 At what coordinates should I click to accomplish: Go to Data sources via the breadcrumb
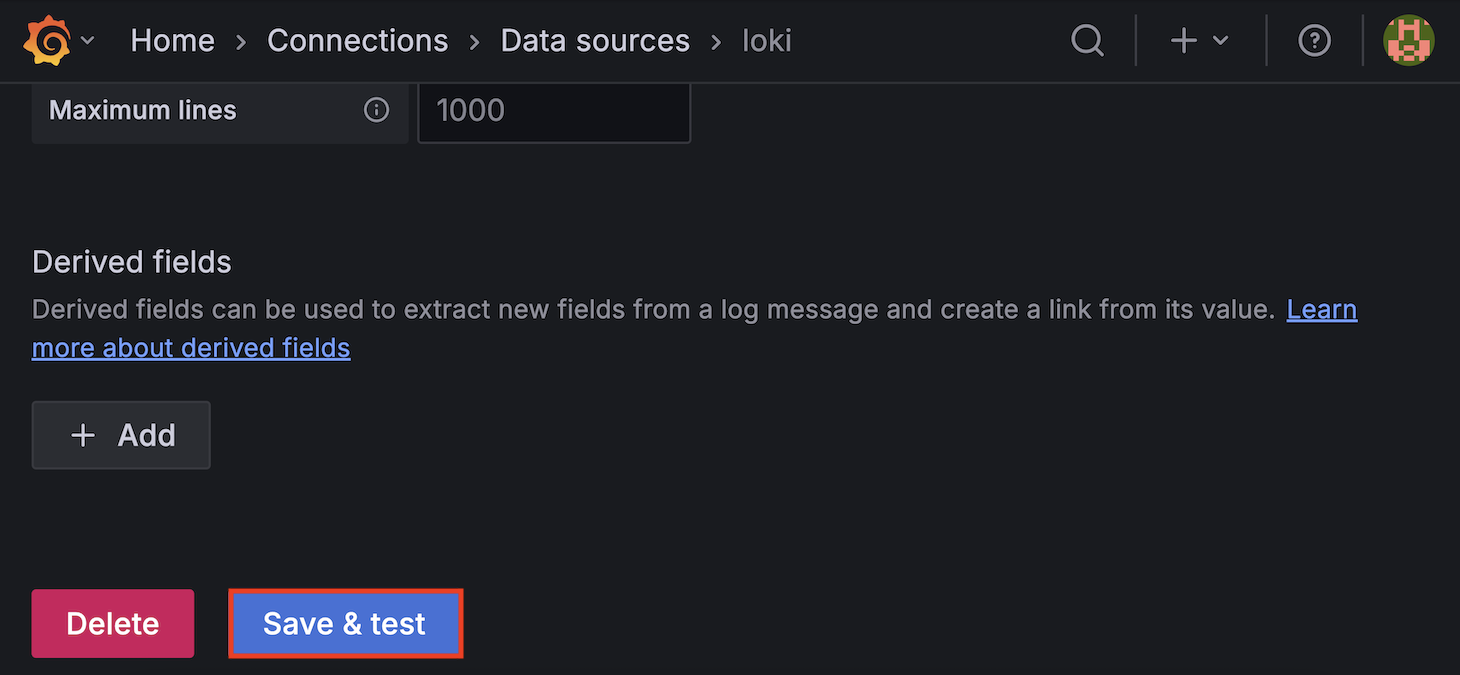[595, 40]
